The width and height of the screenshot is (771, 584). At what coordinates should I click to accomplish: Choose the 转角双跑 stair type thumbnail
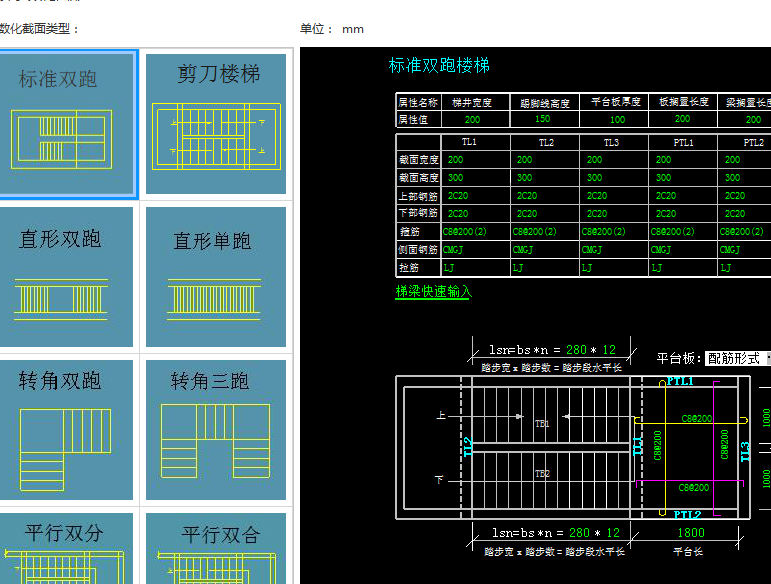[x=66, y=430]
